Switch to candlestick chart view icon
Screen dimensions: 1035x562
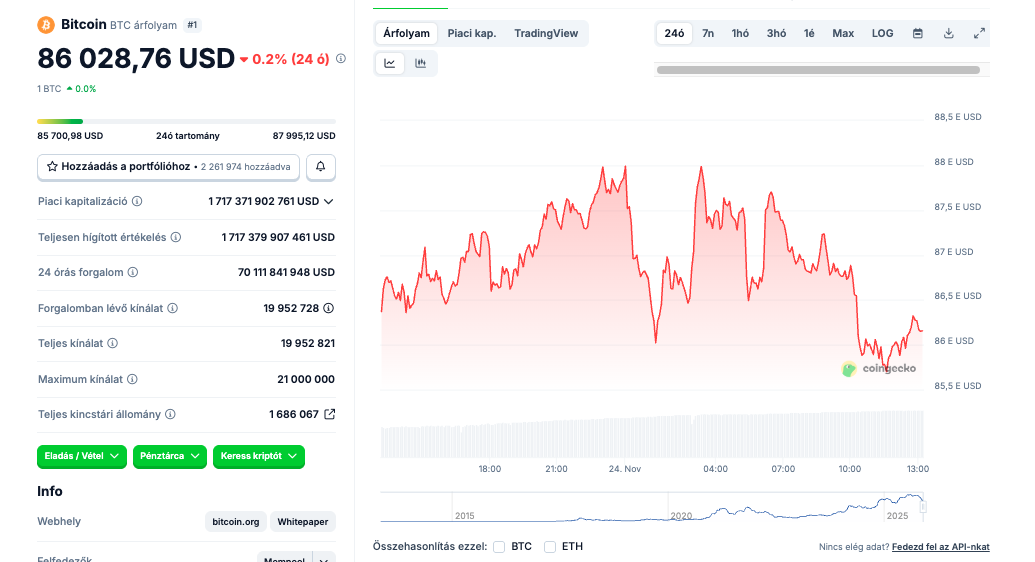tap(420, 63)
